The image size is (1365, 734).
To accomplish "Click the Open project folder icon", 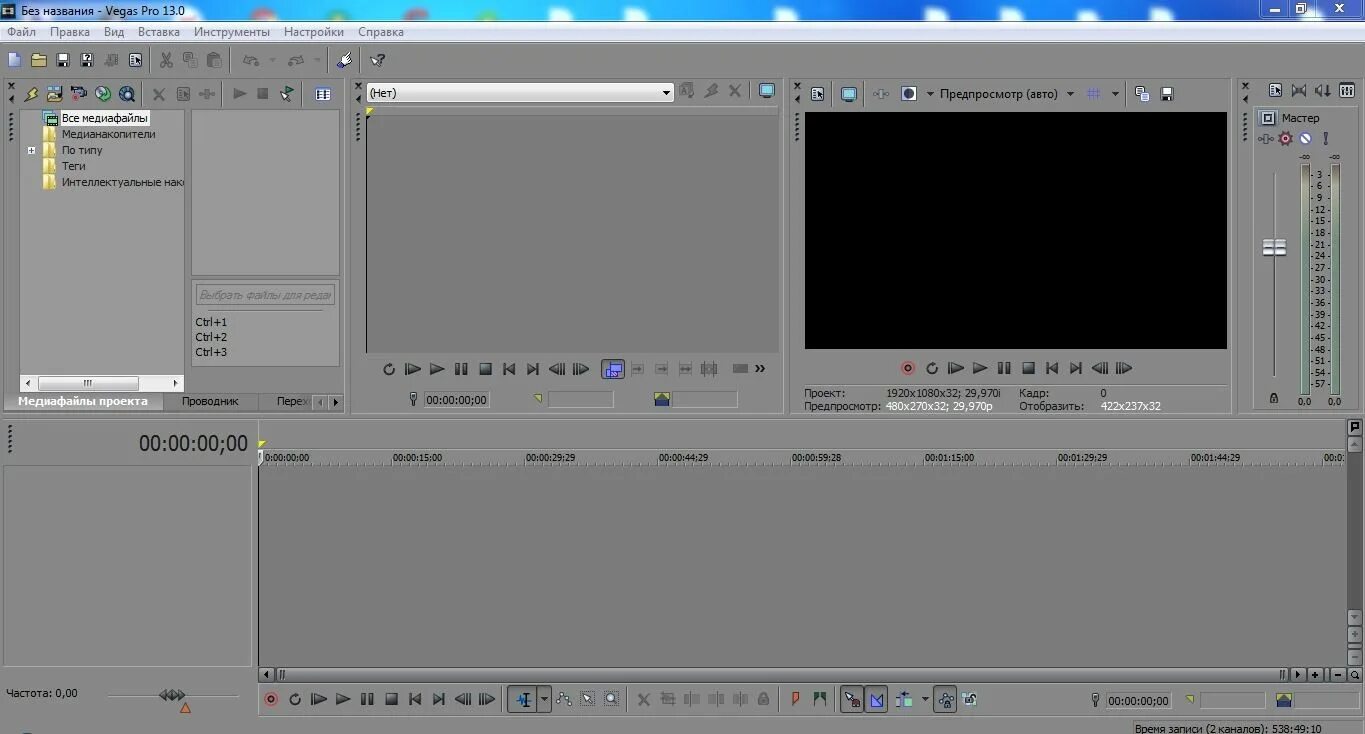I will tap(39, 61).
